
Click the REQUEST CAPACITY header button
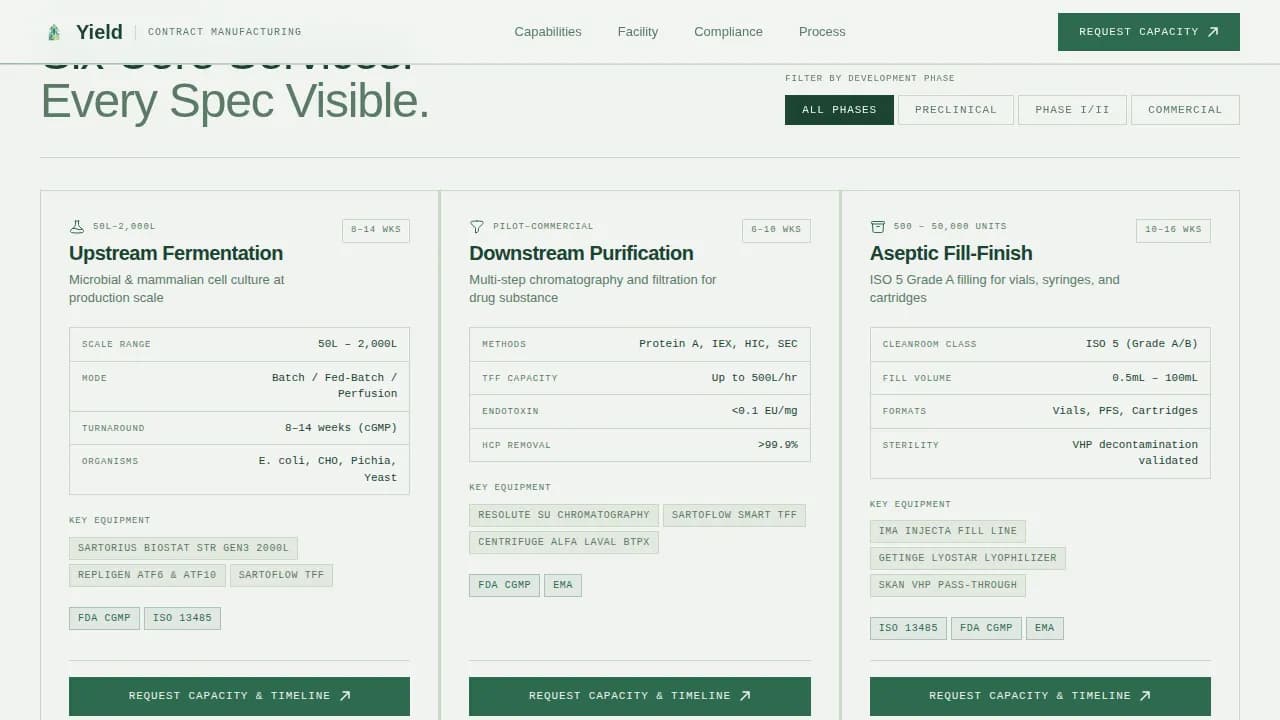[1148, 31]
